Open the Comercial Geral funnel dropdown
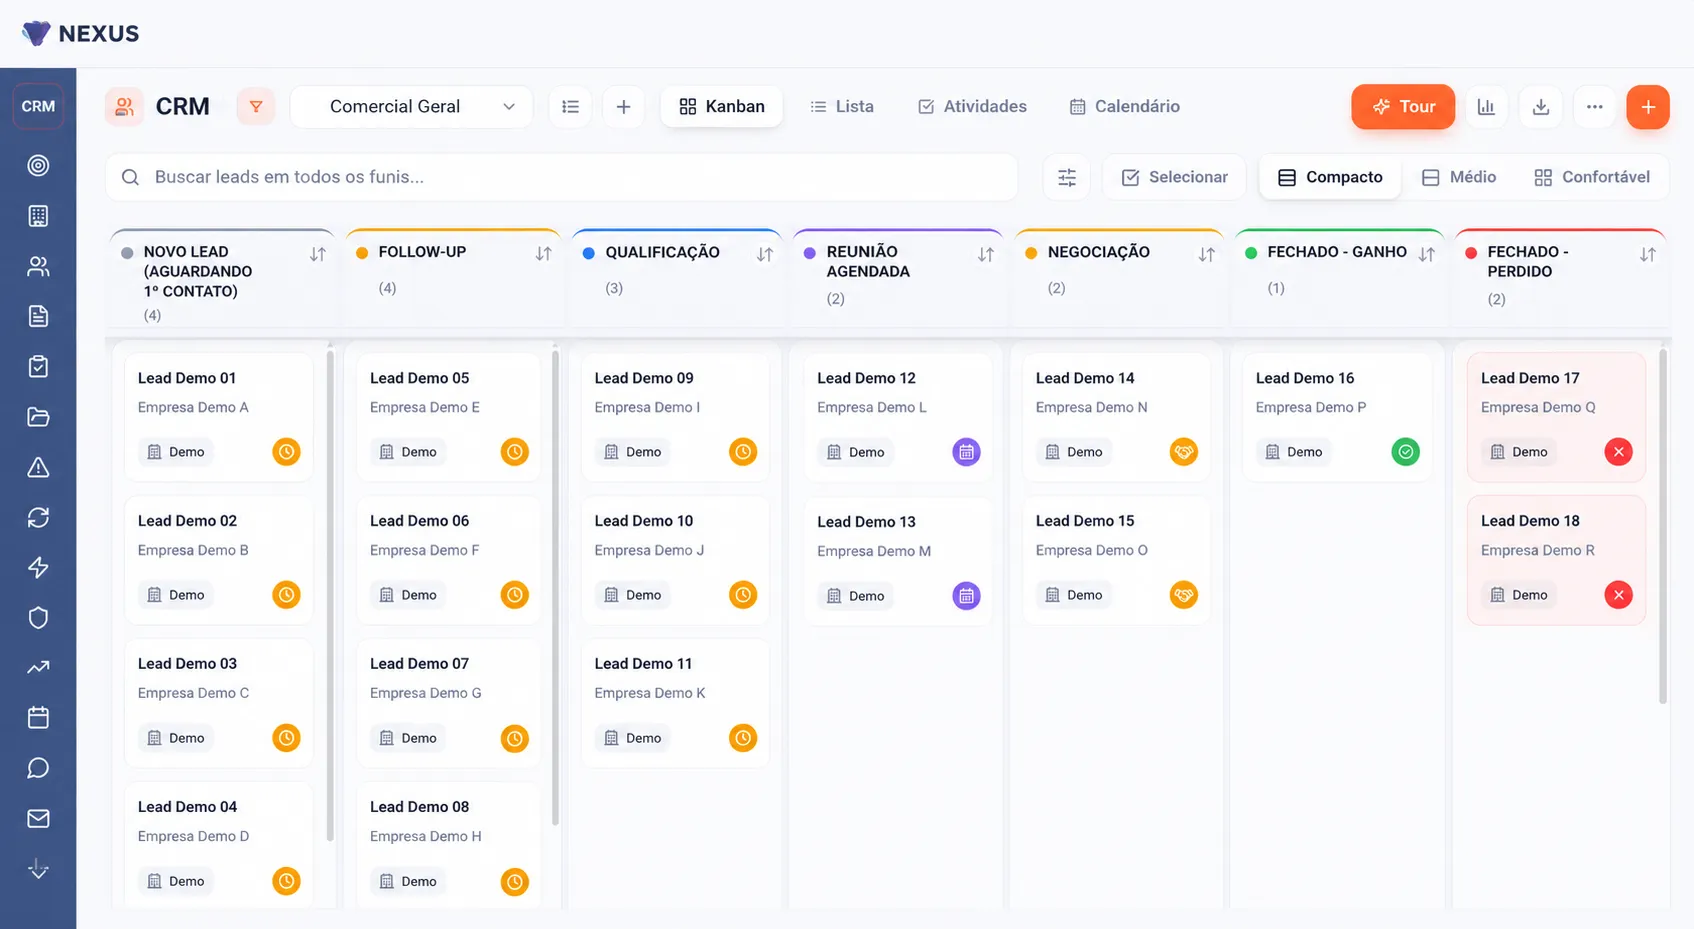 tap(411, 107)
